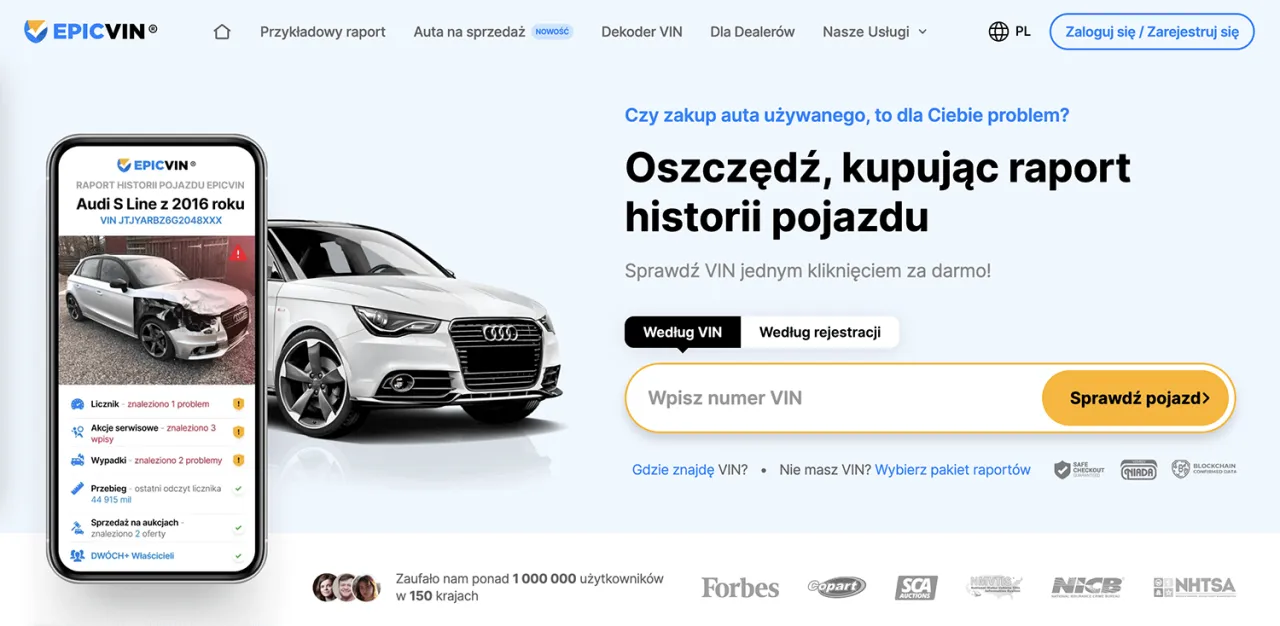Switch to Według rejestracji tab
Image resolution: width=1280 pixels, height=626 pixels.
tap(820, 332)
